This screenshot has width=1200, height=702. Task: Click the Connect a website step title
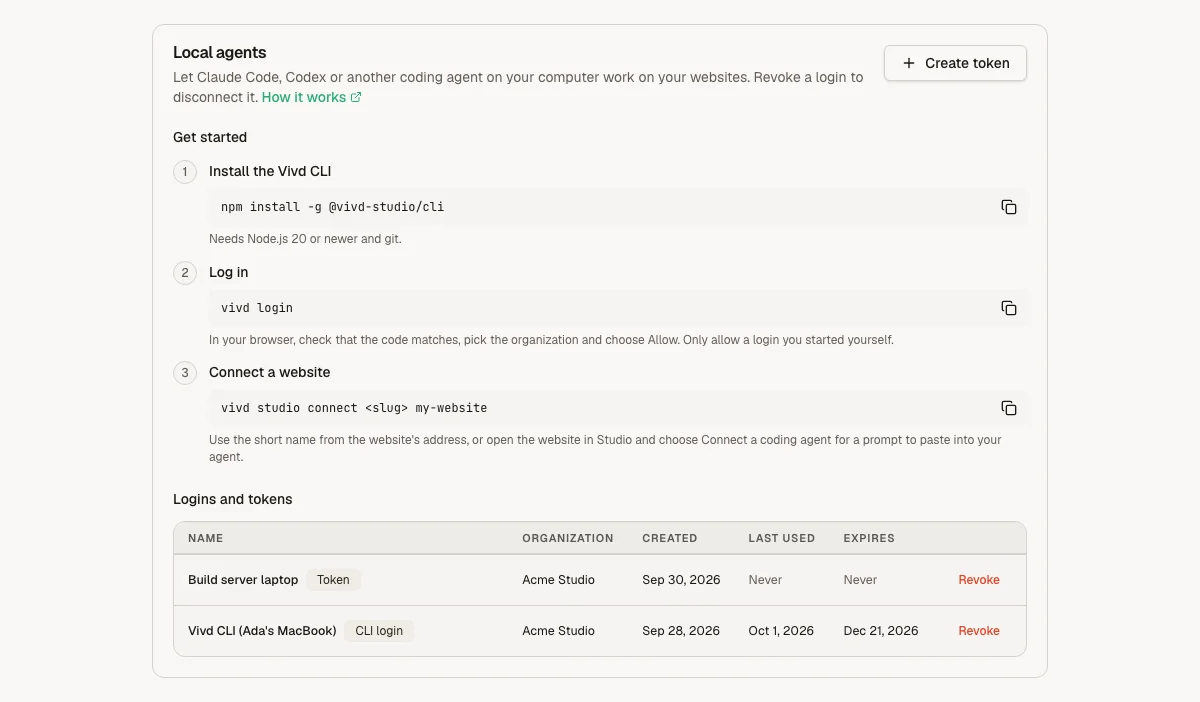[x=269, y=372]
